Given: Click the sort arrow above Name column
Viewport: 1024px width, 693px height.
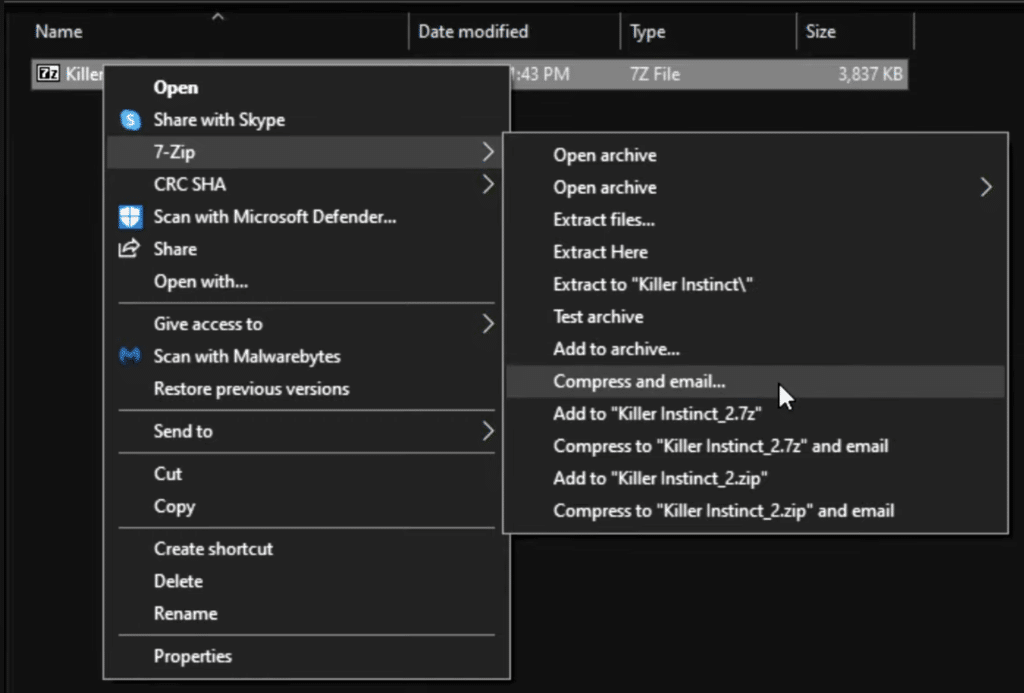Looking at the screenshot, I should pos(218,17).
